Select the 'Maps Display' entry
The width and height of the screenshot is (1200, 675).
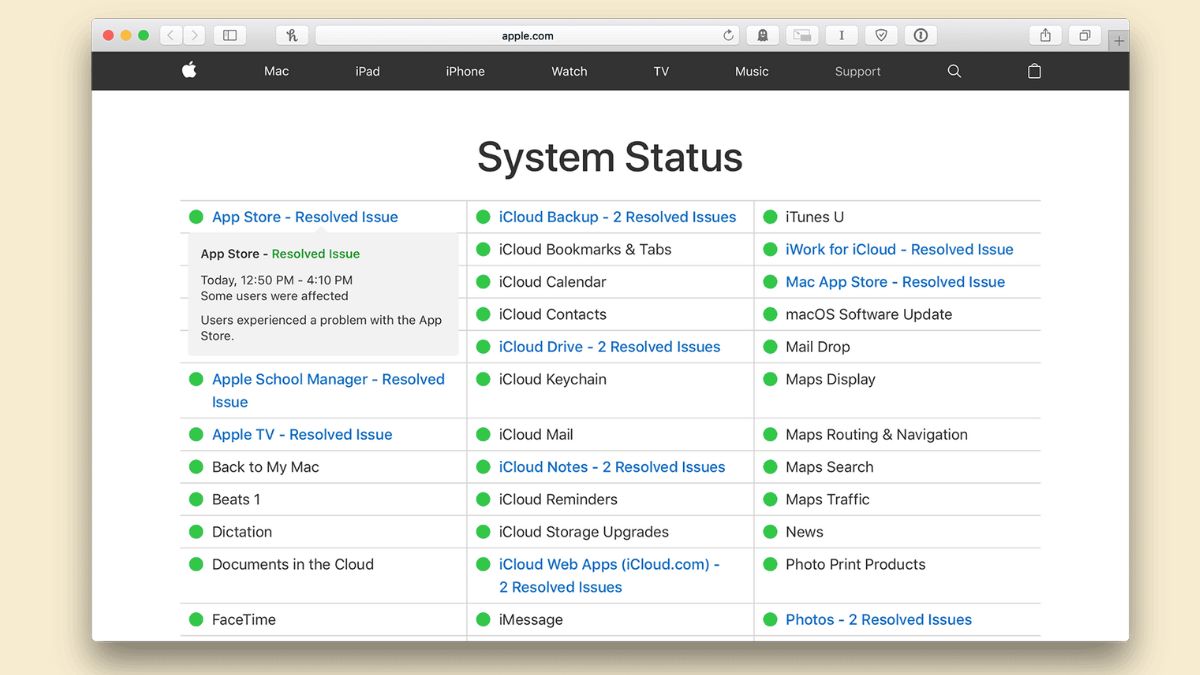click(830, 379)
